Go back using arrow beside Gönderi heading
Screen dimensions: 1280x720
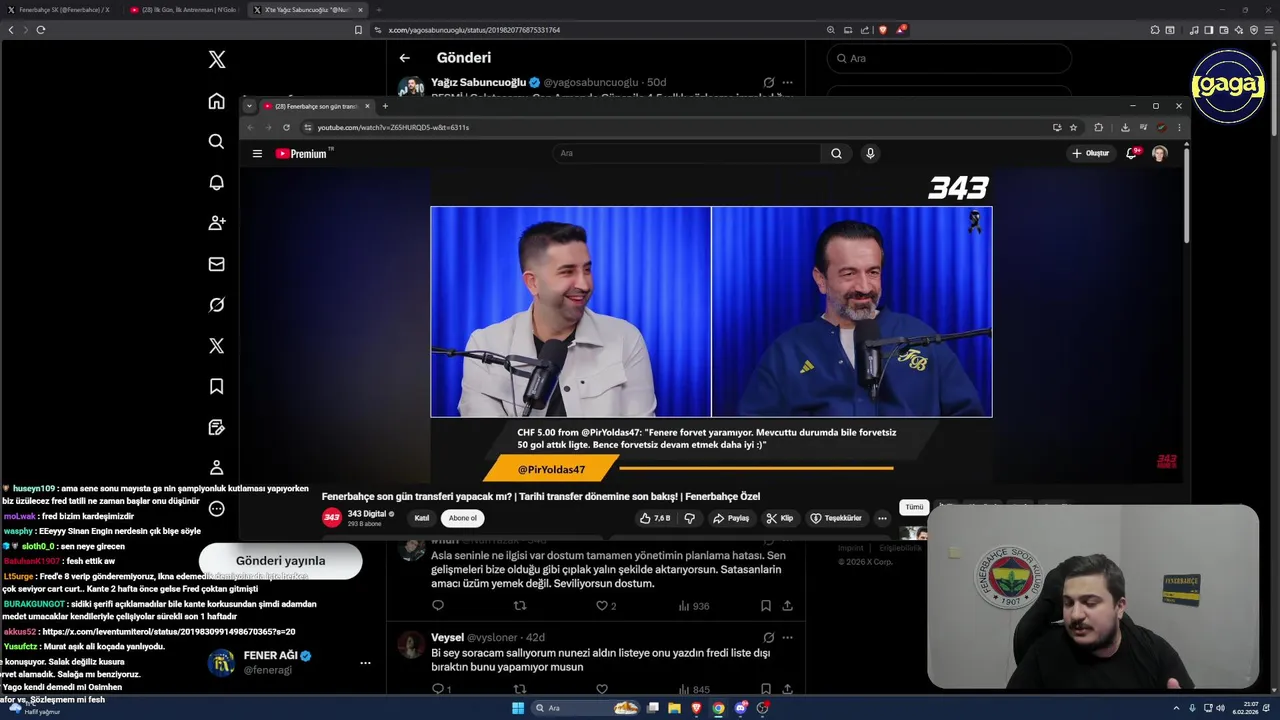[404, 58]
